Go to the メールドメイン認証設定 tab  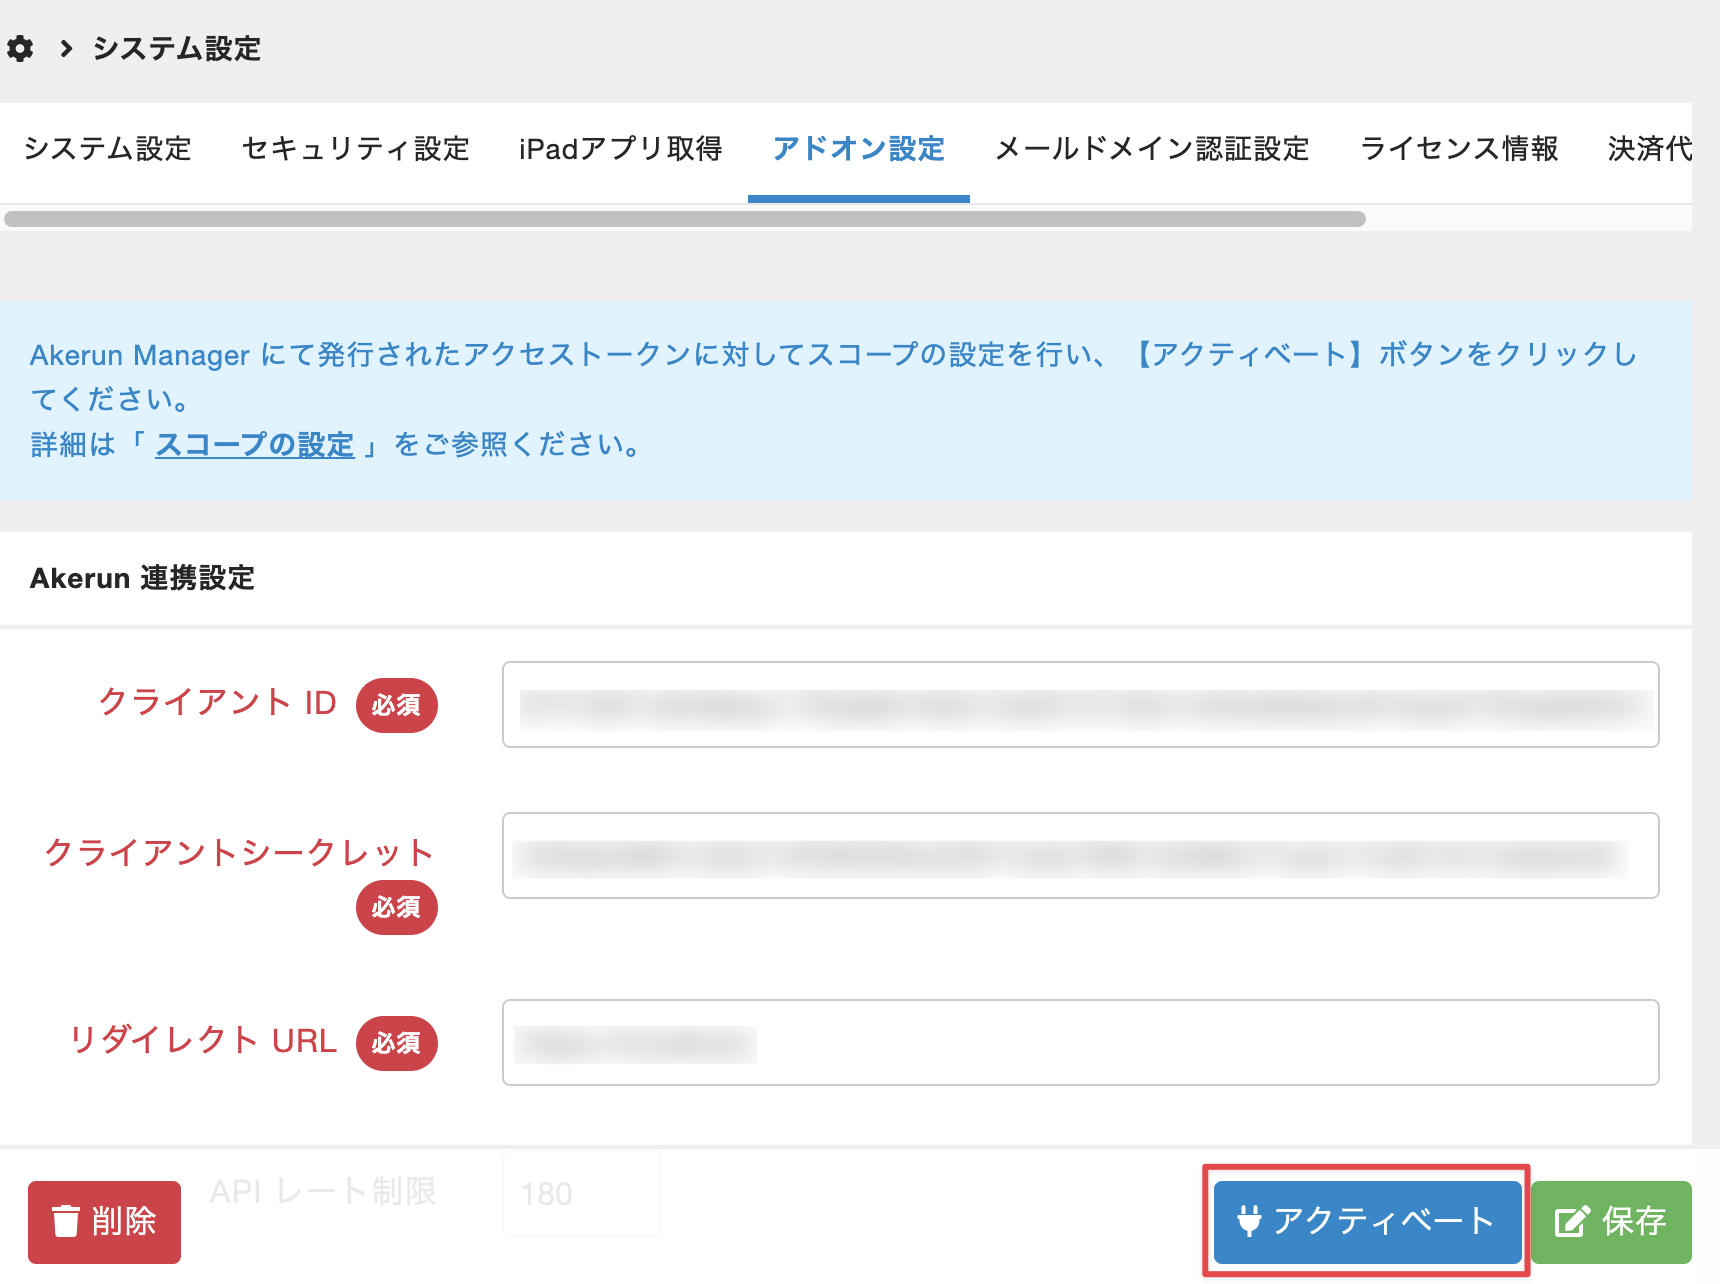(x=1152, y=149)
